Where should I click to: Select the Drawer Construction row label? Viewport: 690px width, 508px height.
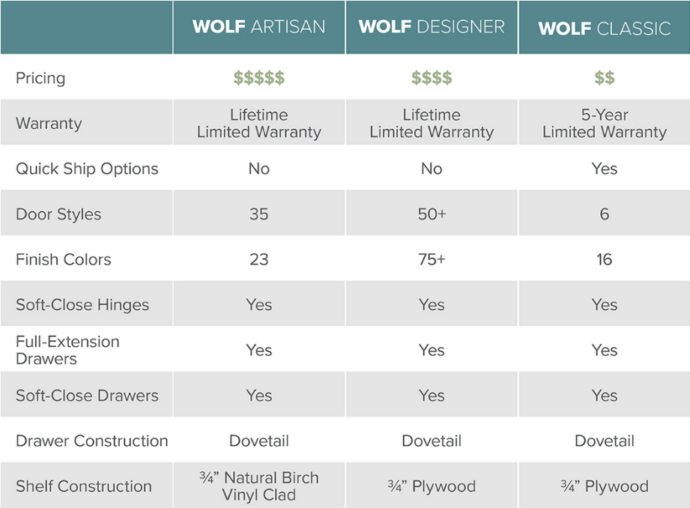[92, 441]
